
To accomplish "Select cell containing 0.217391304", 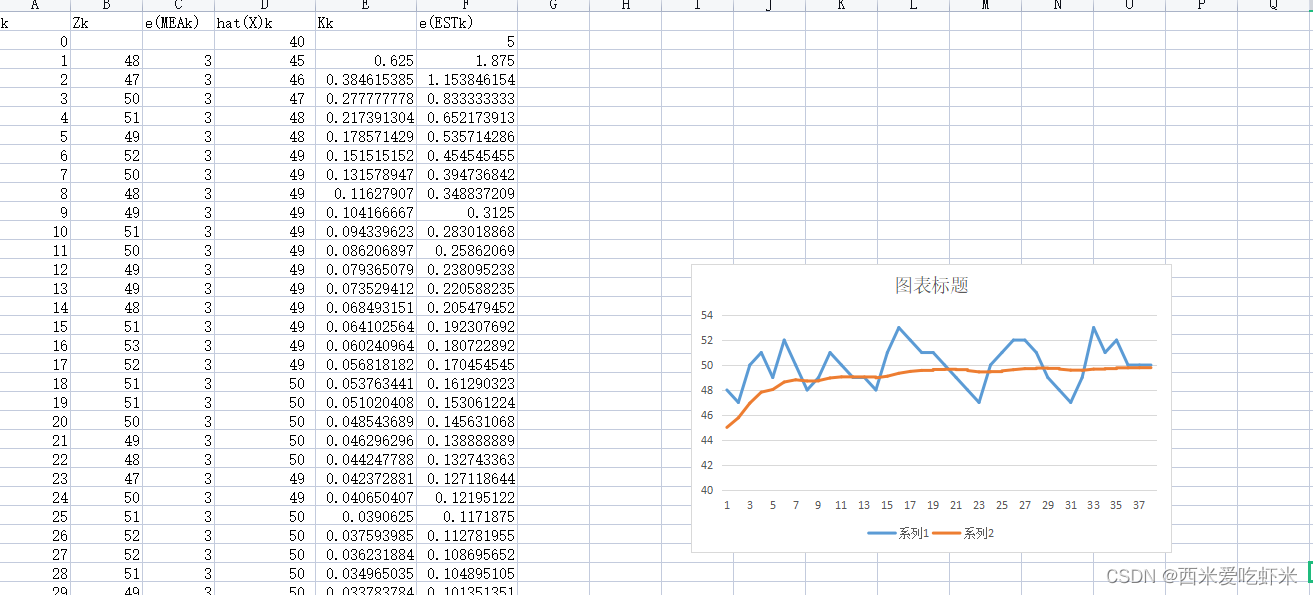I will [366, 117].
